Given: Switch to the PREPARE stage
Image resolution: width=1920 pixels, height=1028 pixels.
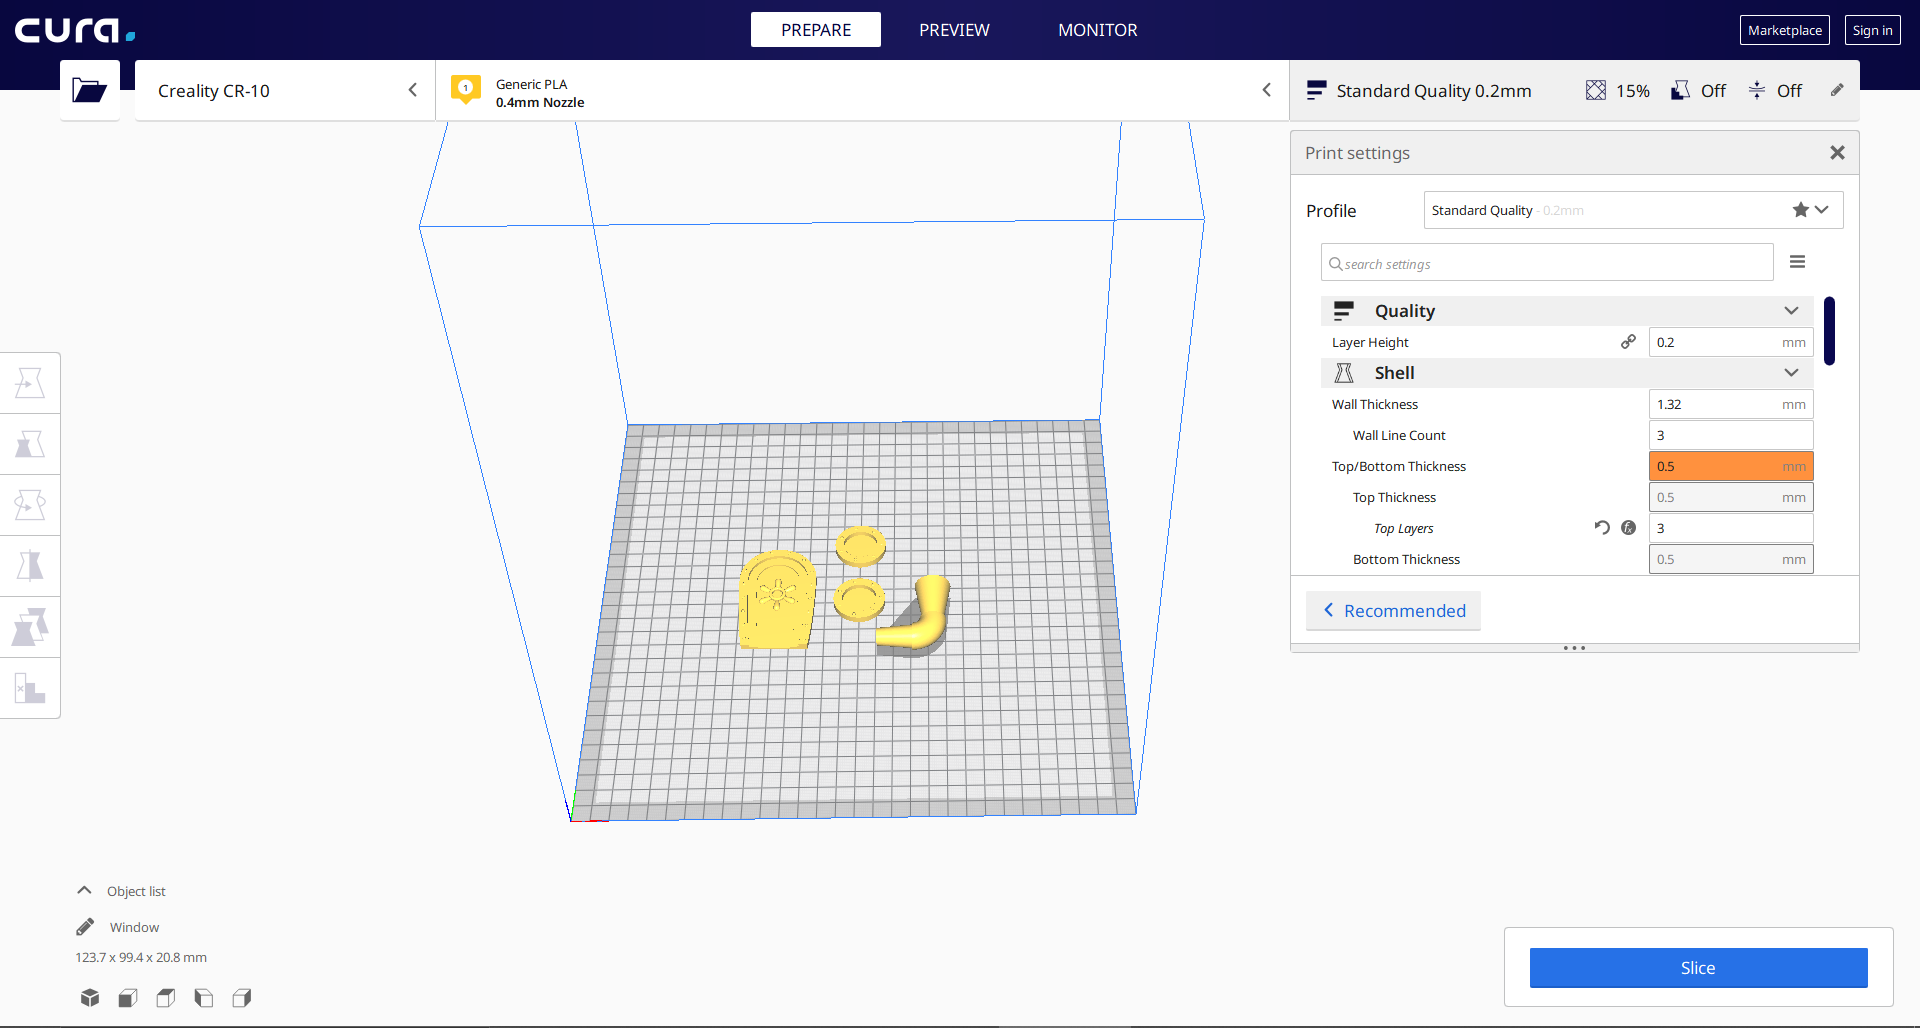Looking at the screenshot, I should point(816,30).
